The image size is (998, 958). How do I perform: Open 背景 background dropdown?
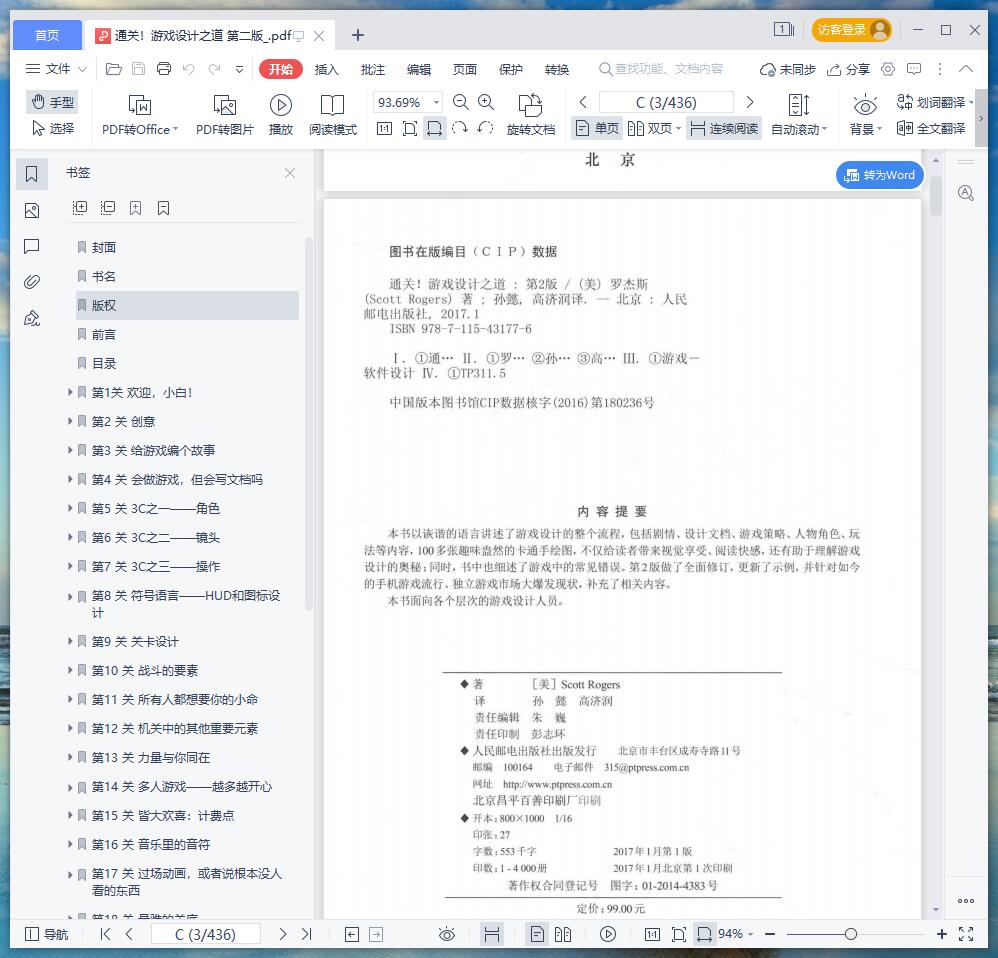coord(865,115)
